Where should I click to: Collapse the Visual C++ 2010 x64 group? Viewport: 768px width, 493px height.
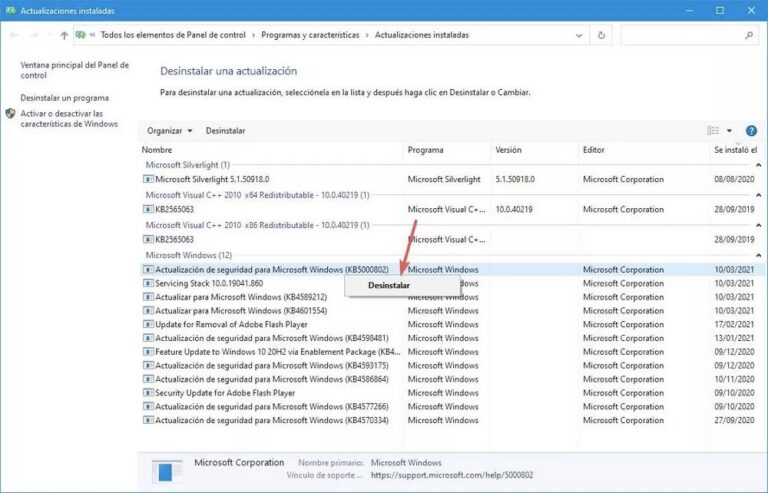click(x=758, y=195)
